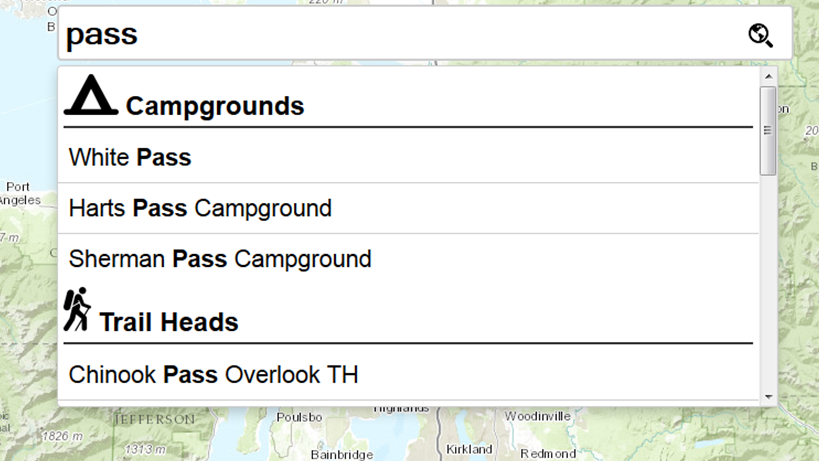The image size is (819, 461).
Task: Select the White Pass campground suggestion
Action: click(x=130, y=157)
